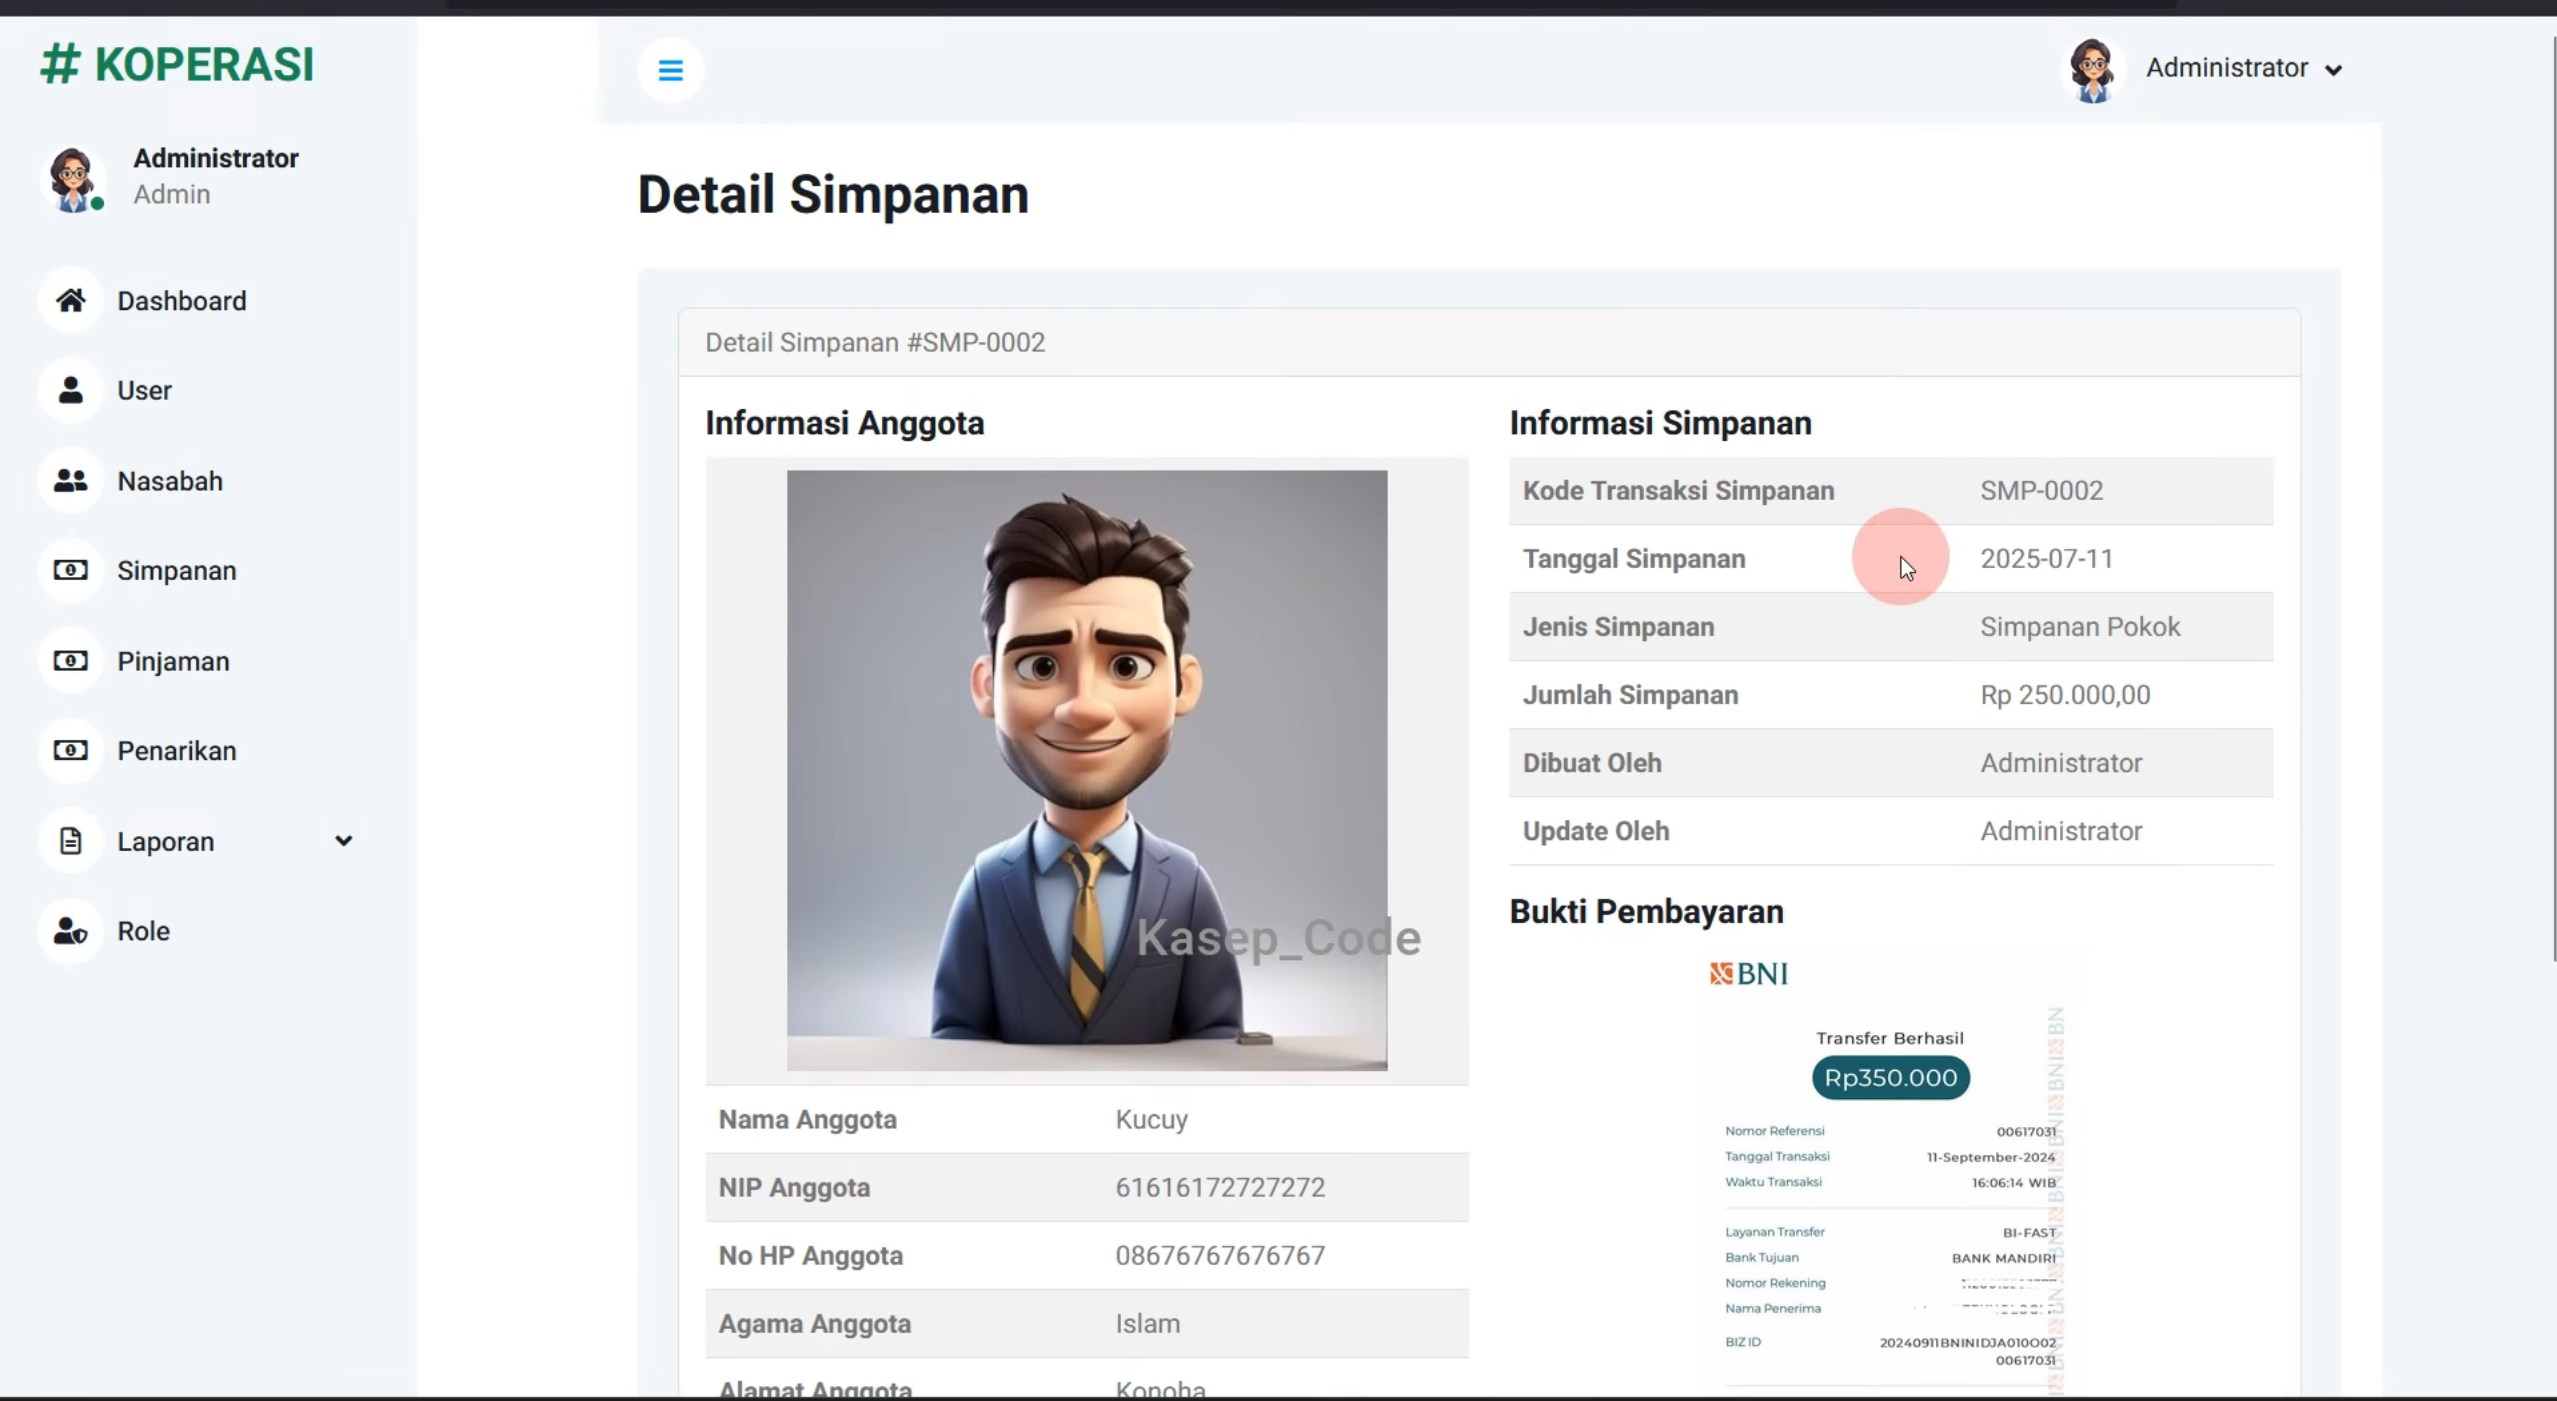This screenshot has width=2557, height=1401.
Task: Click the Dashboard home icon
Action: (x=70, y=300)
